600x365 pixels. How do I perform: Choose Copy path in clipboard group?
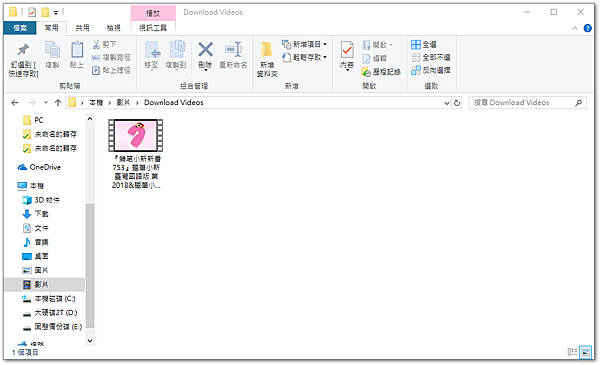111,57
